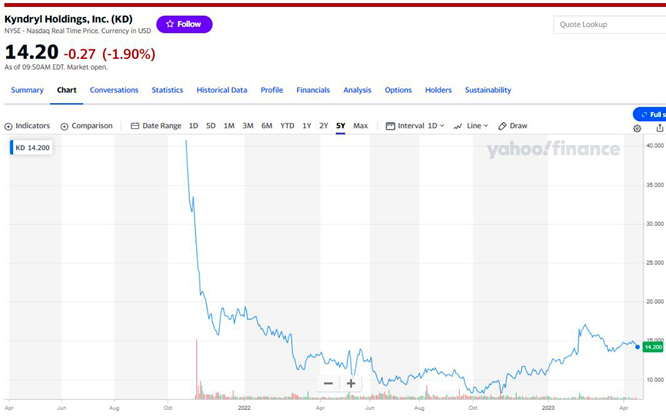Set chart range to 1Y
Image resolution: width=666 pixels, height=416 pixels.
pyautogui.click(x=307, y=126)
